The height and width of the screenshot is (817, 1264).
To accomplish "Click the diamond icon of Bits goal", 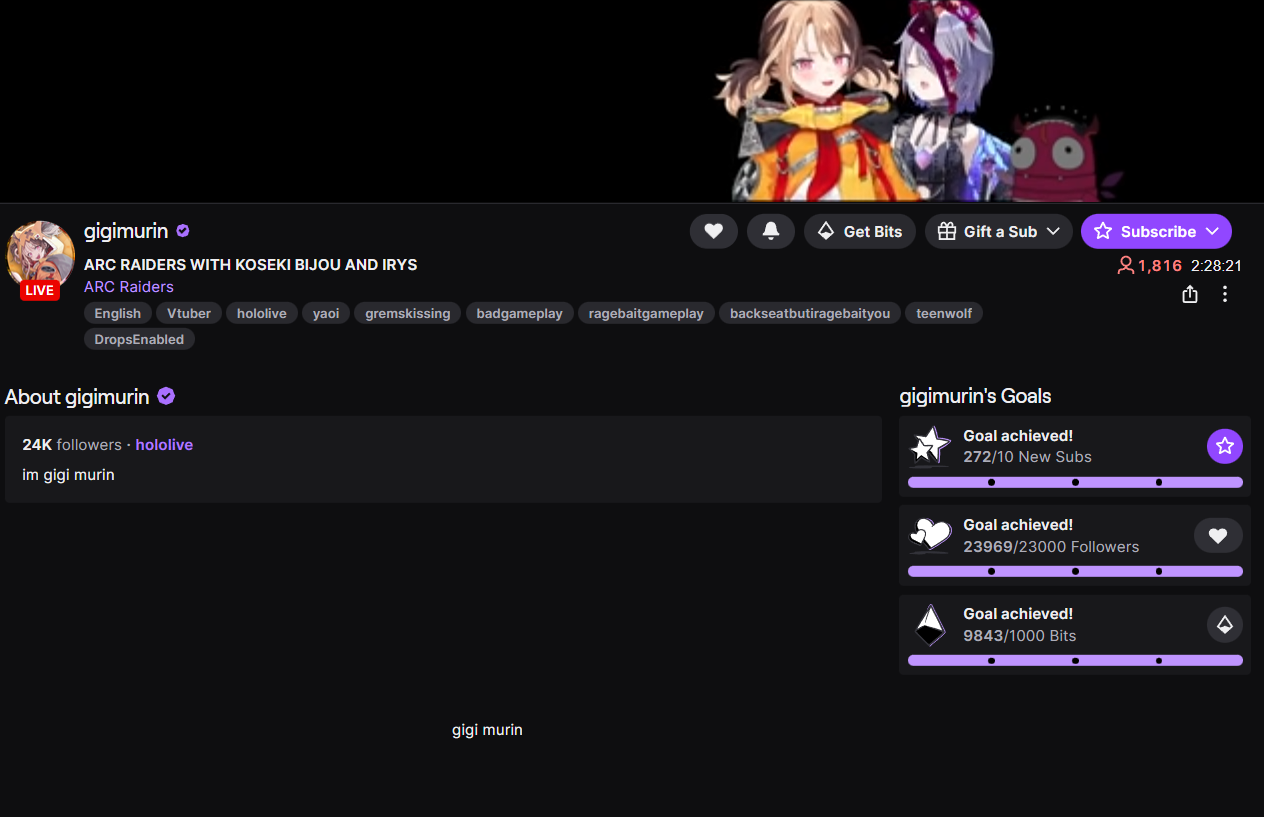I will tap(930, 625).
